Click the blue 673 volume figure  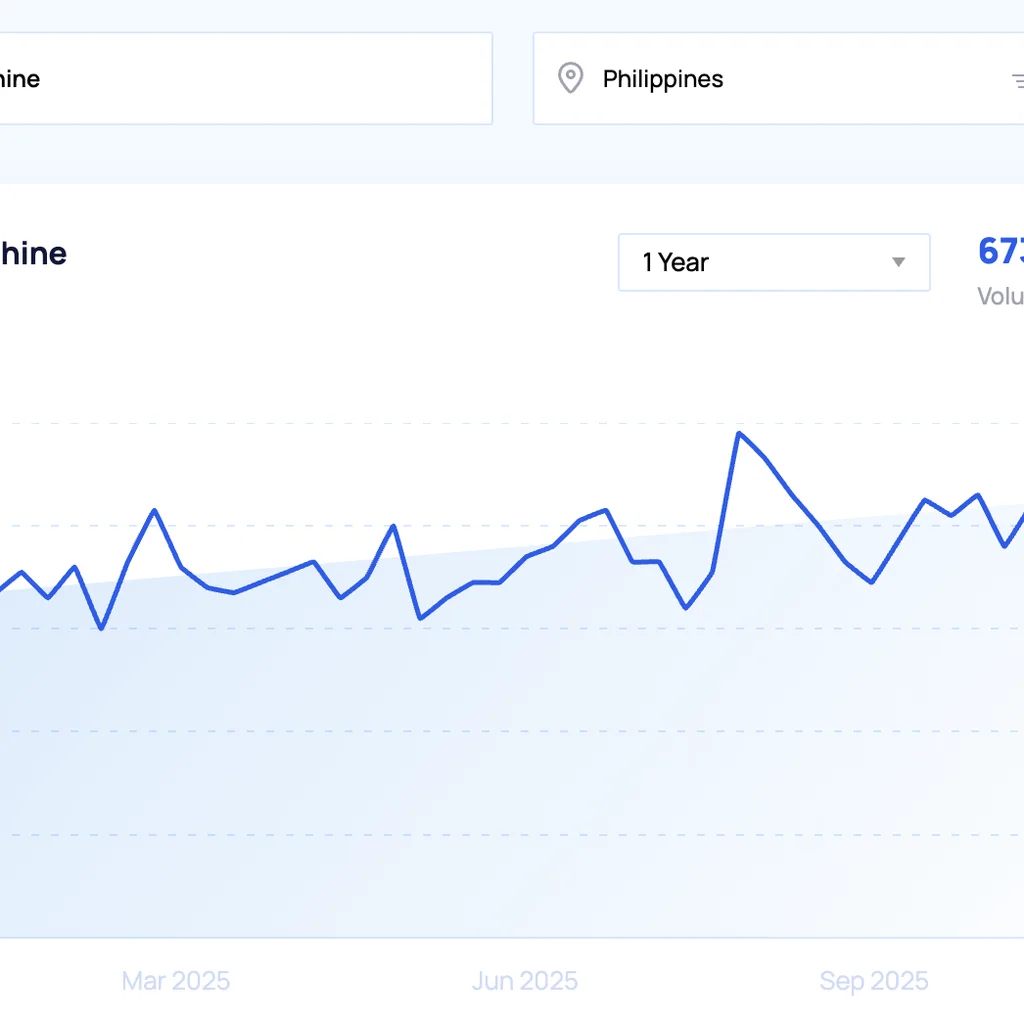(x=1000, y=252)
